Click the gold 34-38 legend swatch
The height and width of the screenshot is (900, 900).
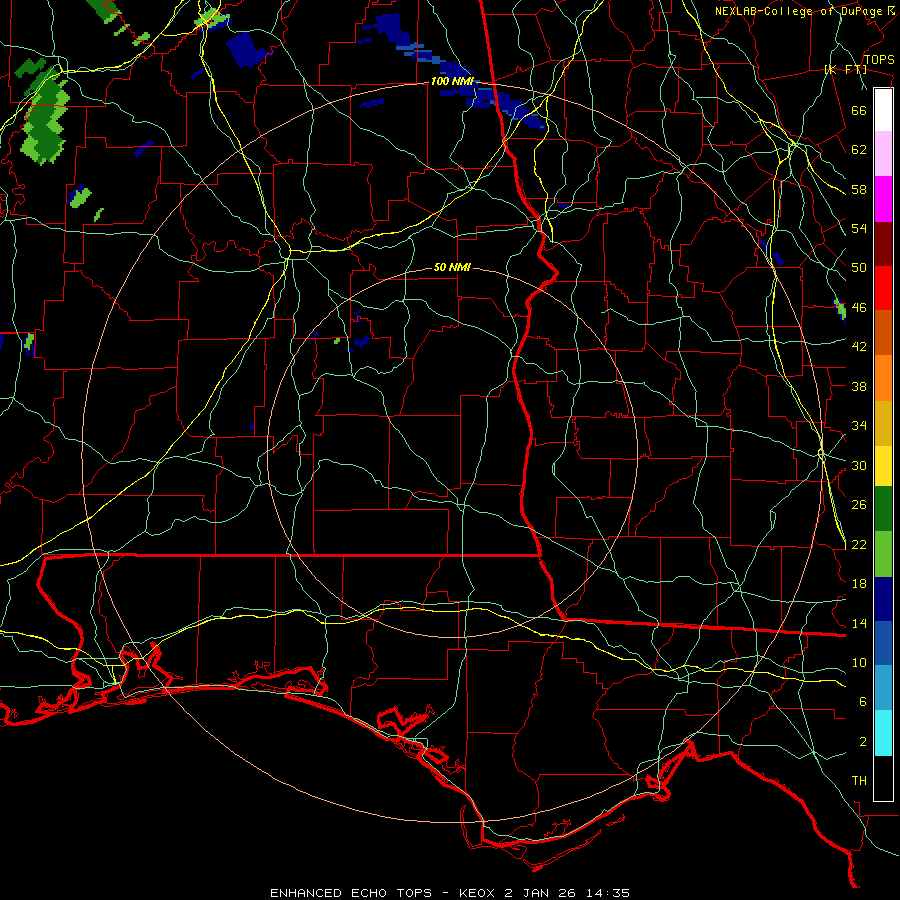tap(883, 423)
